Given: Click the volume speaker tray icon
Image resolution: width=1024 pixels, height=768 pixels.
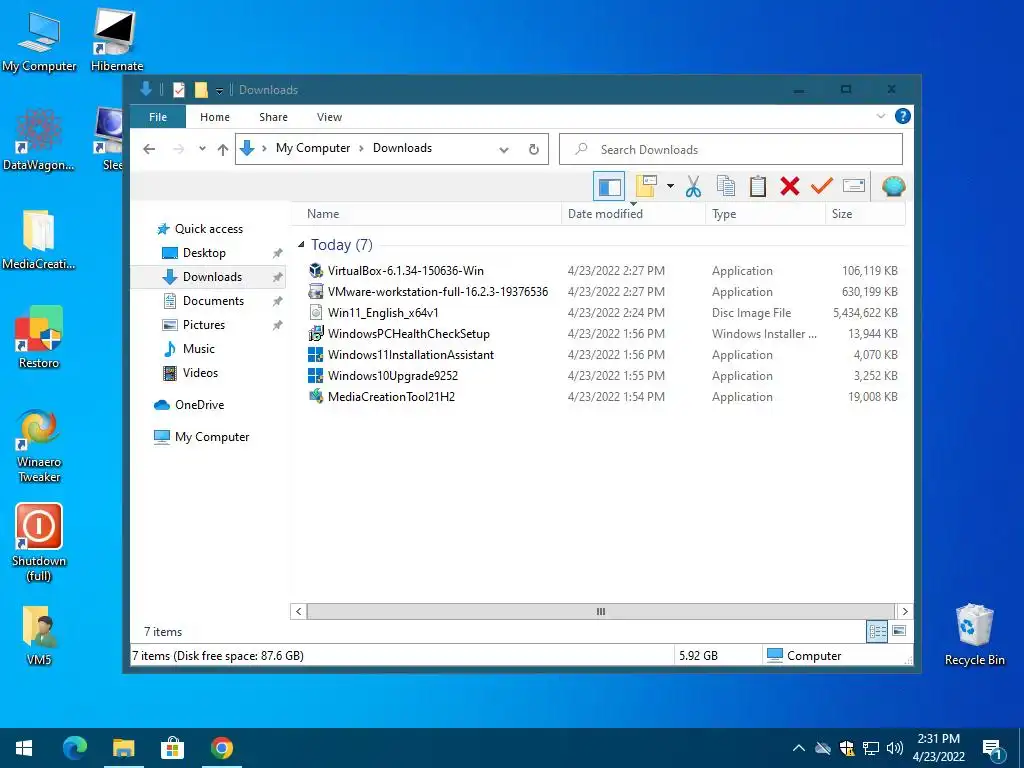Looking at the screenshot, I should click(895, 748).
